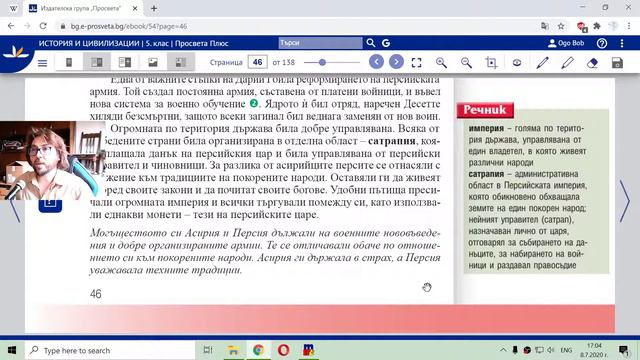Select the pencil drawing tool

point(542,62)
